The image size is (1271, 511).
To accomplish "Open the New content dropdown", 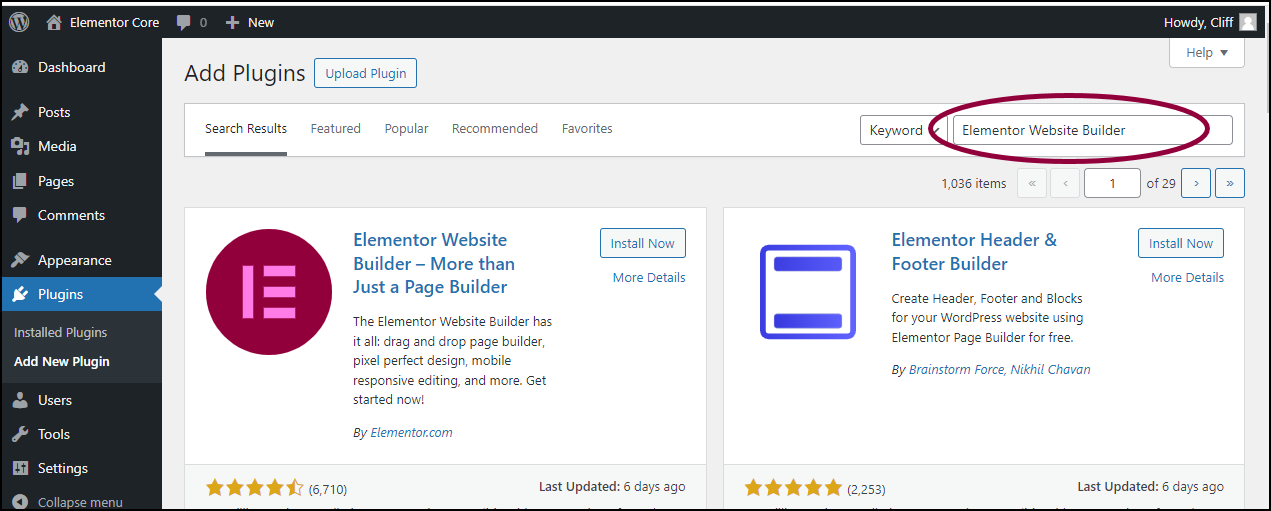I will [250, 22].
